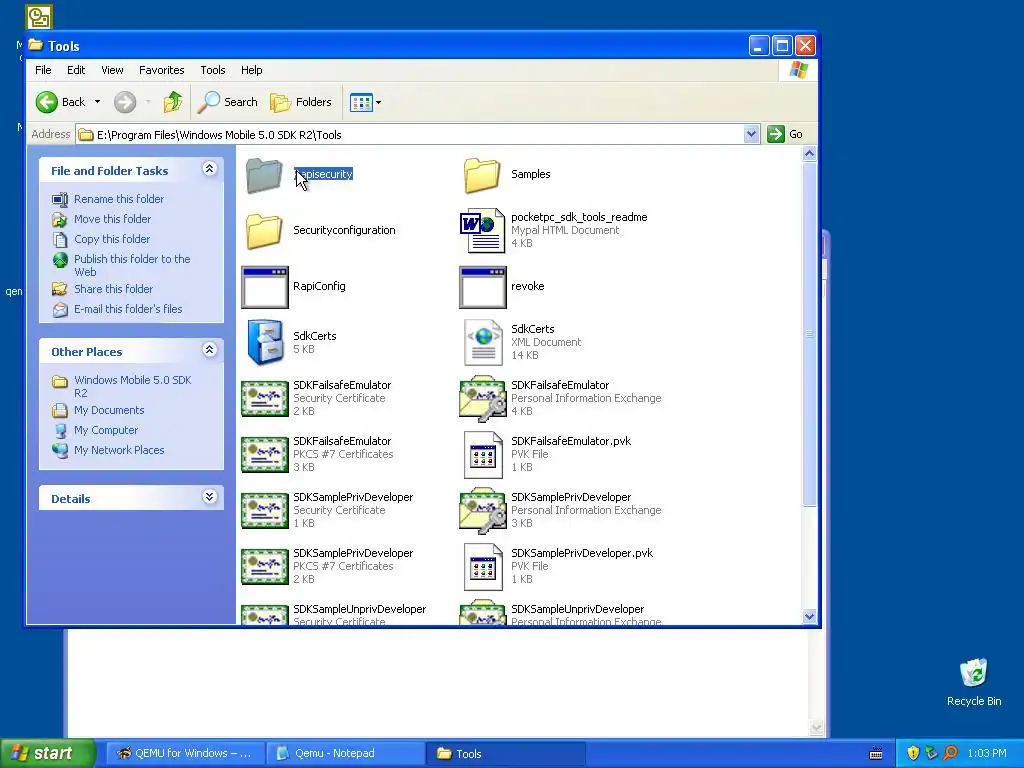The image size is (1024, 768).
Task: Go up one folder level
Action: (173, 102)
